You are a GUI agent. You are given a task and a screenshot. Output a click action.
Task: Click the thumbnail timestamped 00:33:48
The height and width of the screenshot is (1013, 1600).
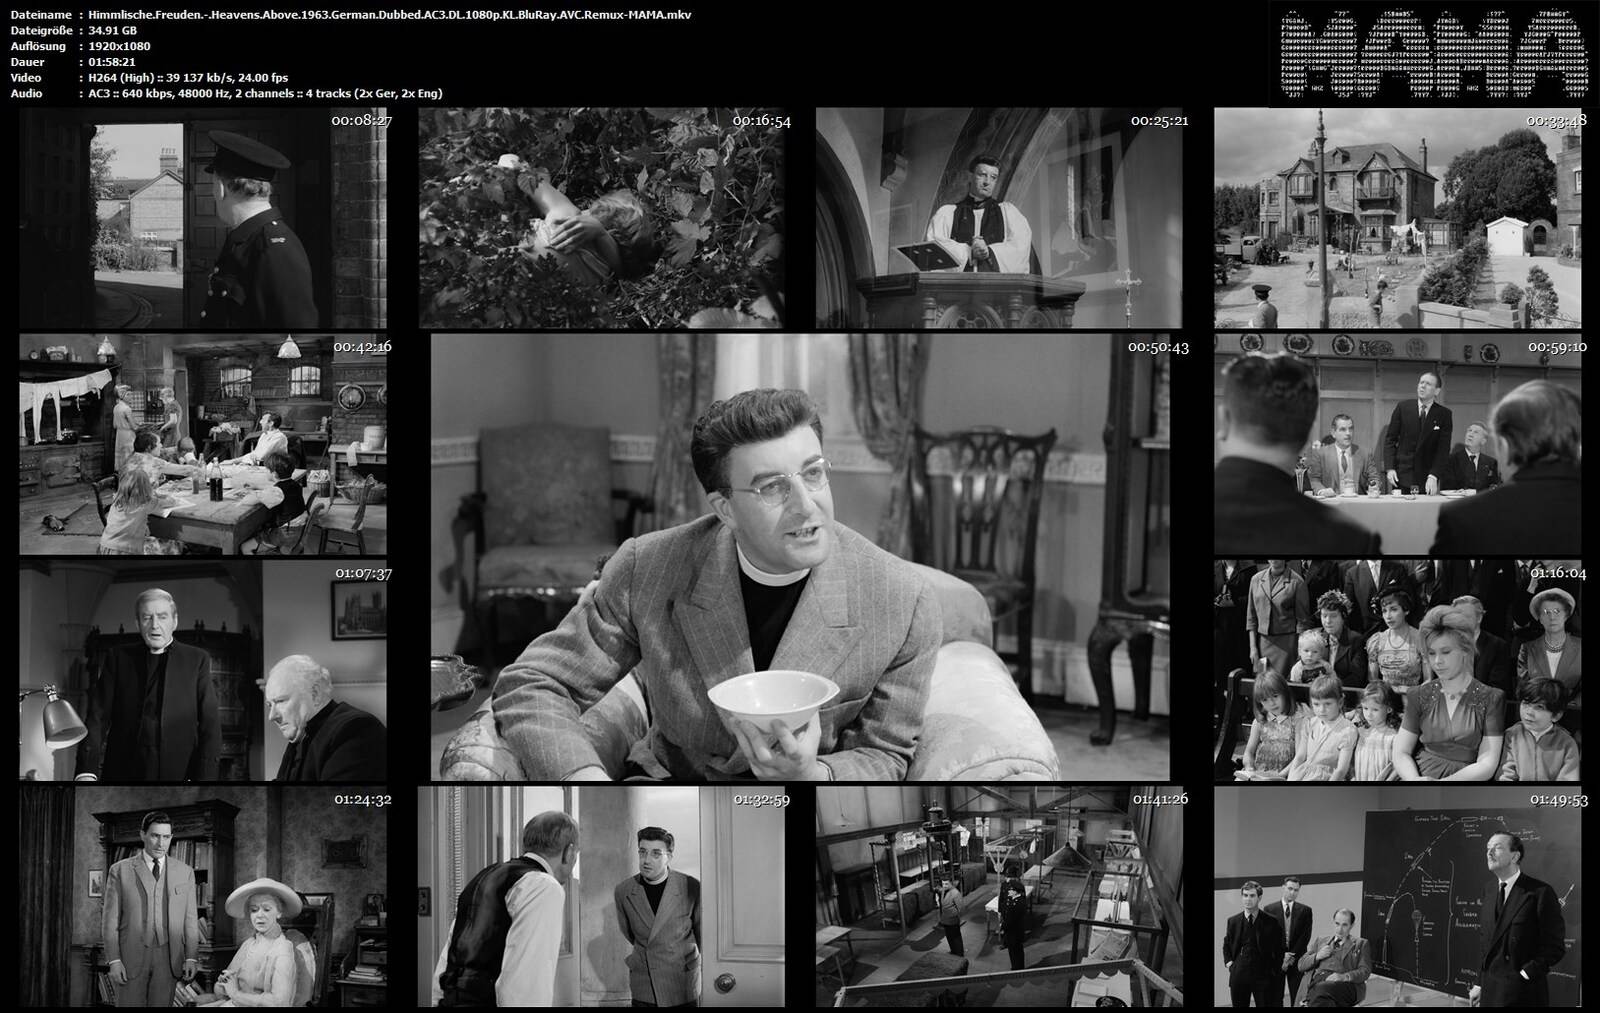coord(1398,218)
